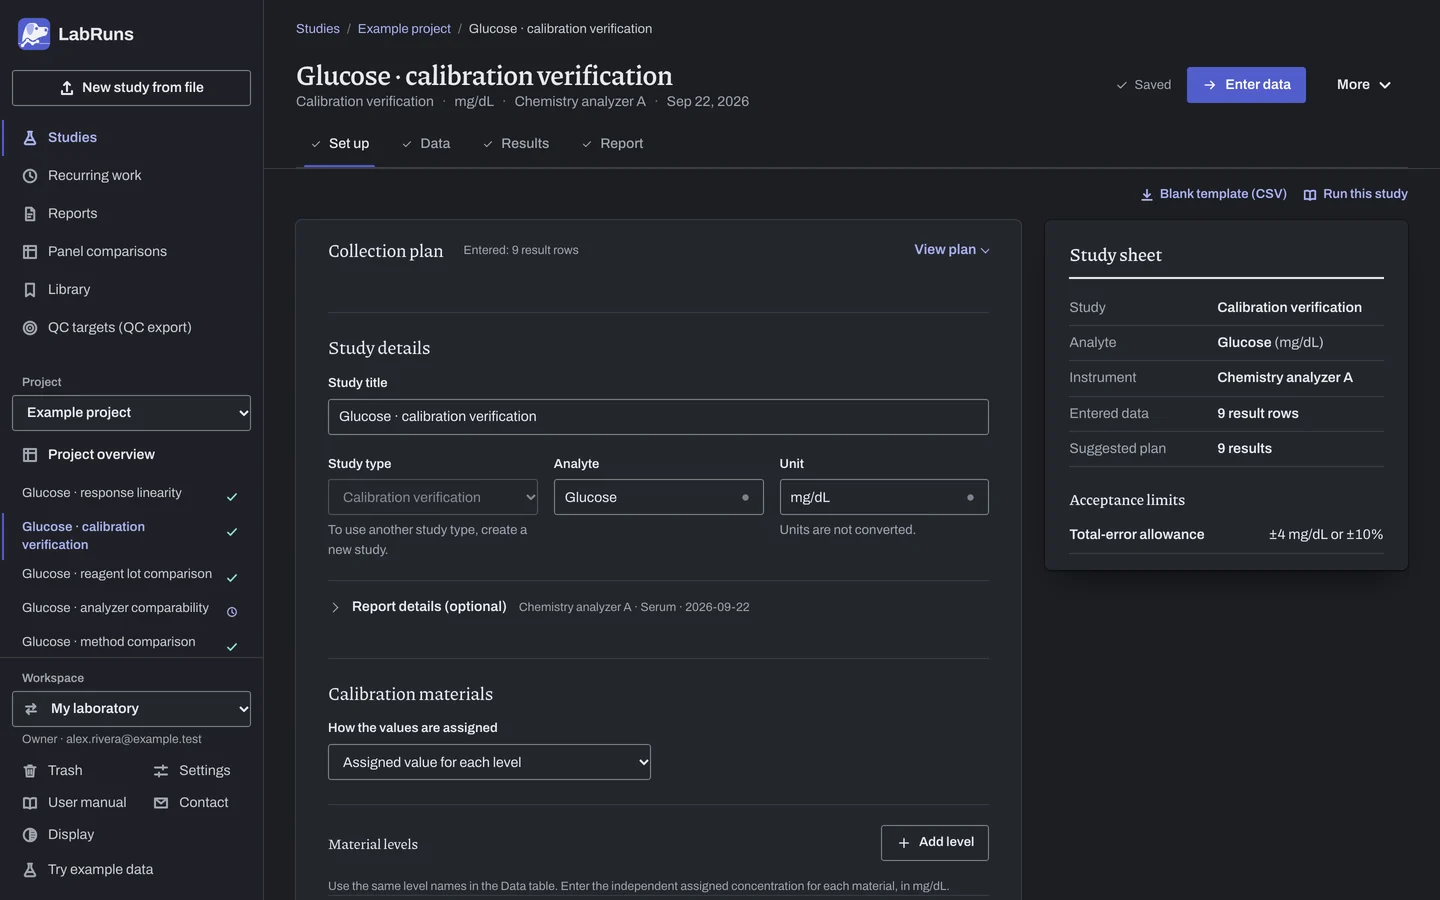Open the Studies flask icon
The width and height of the screenshot is (1440, 900).
click(x=30, y=138)
